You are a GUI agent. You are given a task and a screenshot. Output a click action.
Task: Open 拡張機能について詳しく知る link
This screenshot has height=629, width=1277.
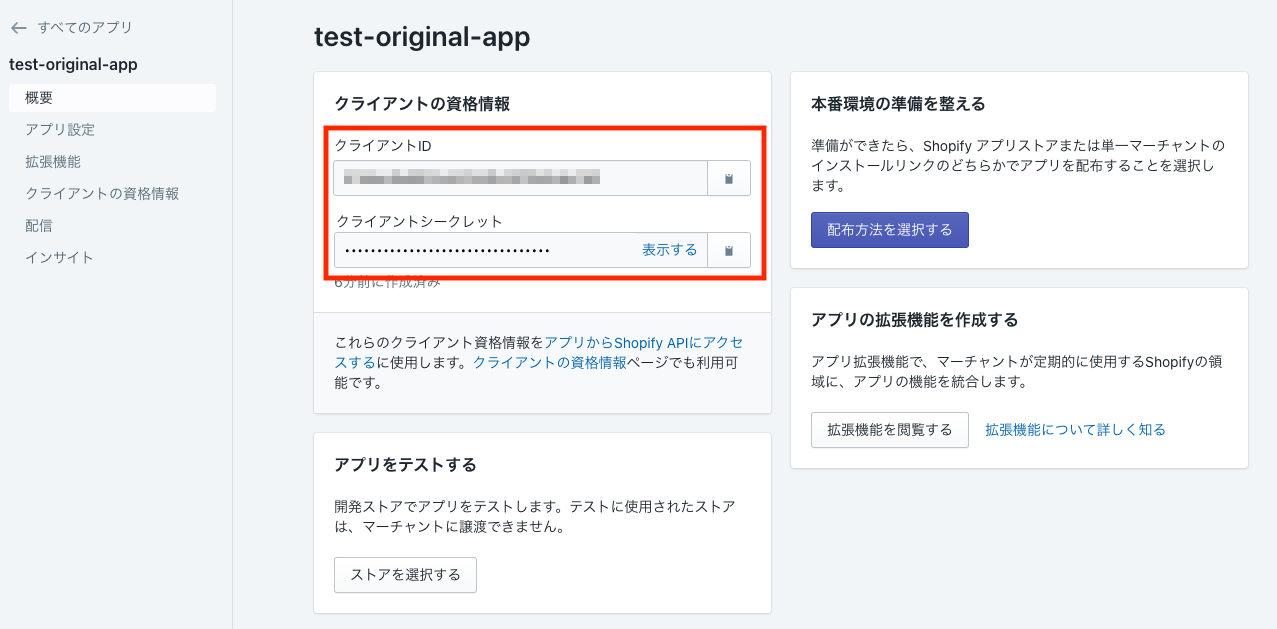click(x=1075, y=429)
